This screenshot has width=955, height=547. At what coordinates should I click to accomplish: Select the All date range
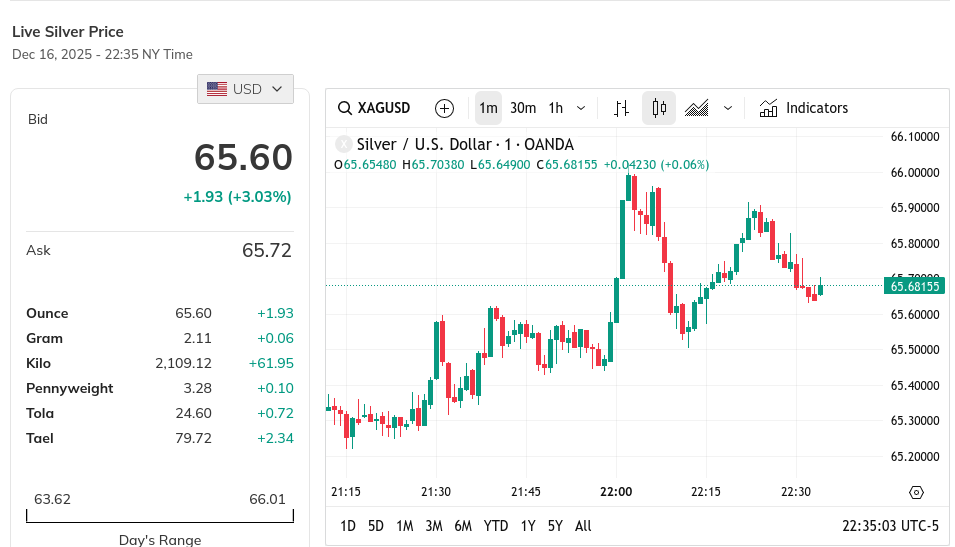click(x=583, y=526)
